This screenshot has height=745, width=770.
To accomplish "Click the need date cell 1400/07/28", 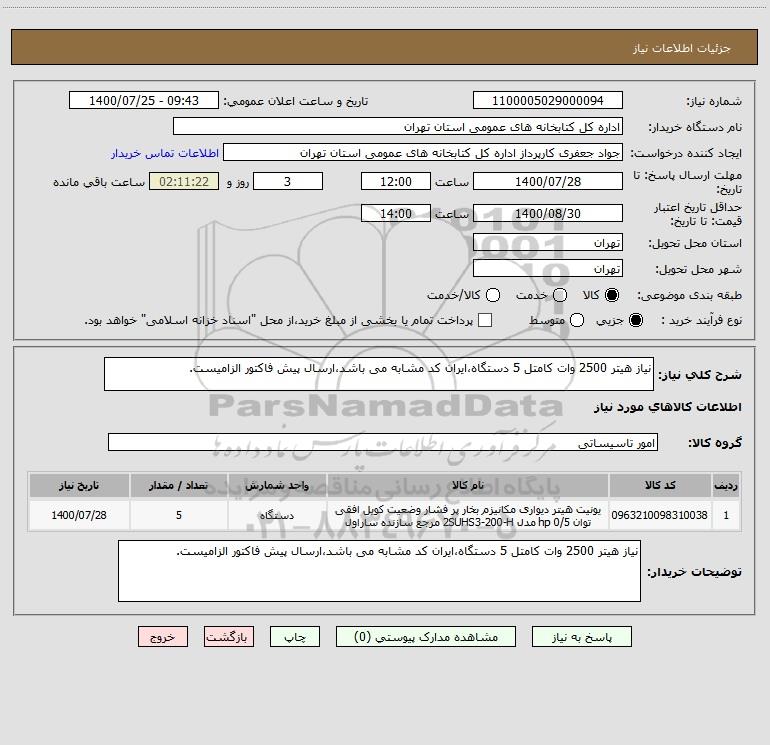I will (x=79, y=515).
